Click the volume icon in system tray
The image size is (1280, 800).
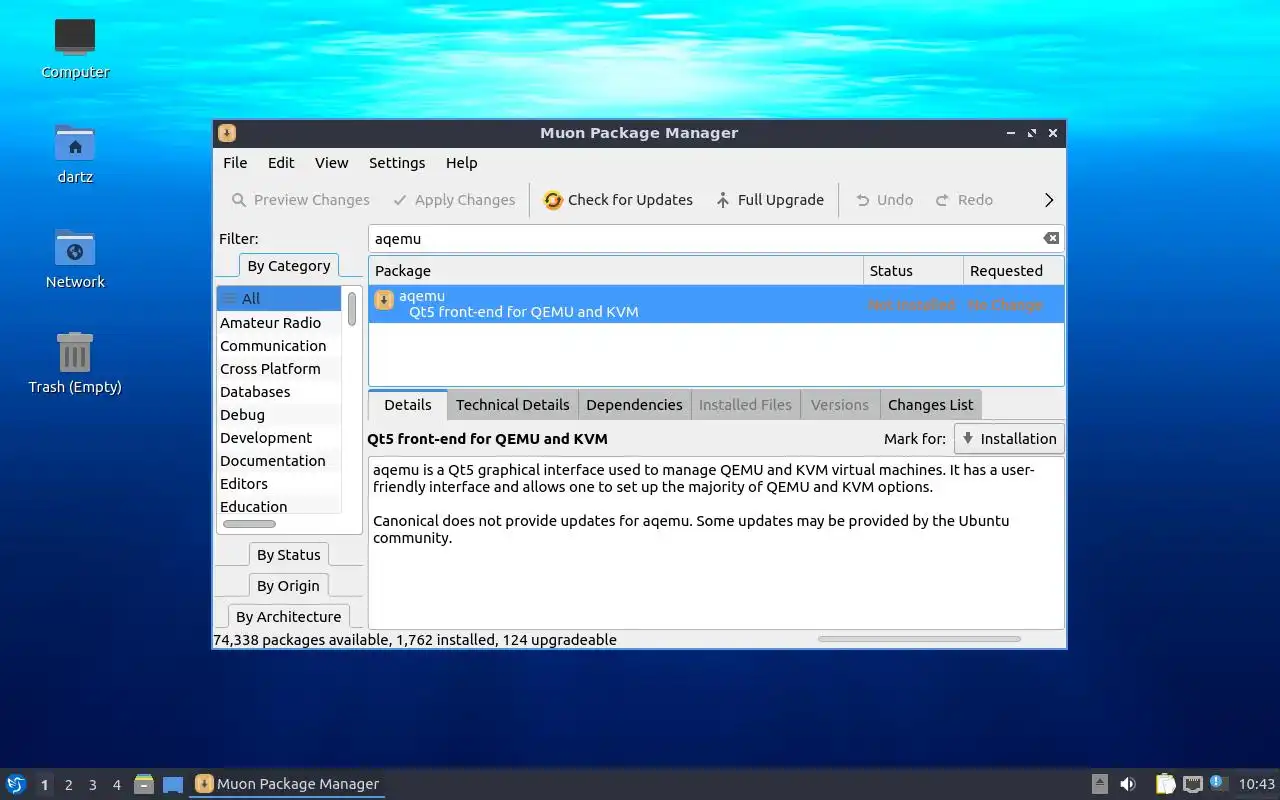(x=1128, y=784)
